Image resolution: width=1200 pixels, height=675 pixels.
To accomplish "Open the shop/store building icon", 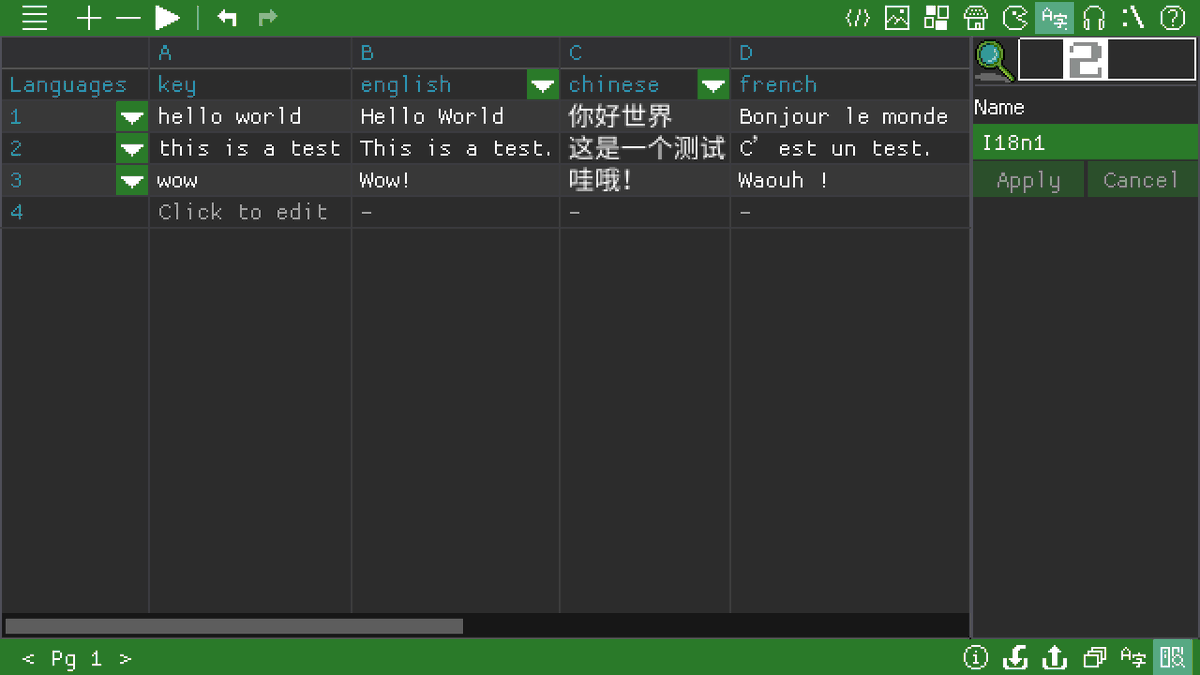I will (976, 18).
